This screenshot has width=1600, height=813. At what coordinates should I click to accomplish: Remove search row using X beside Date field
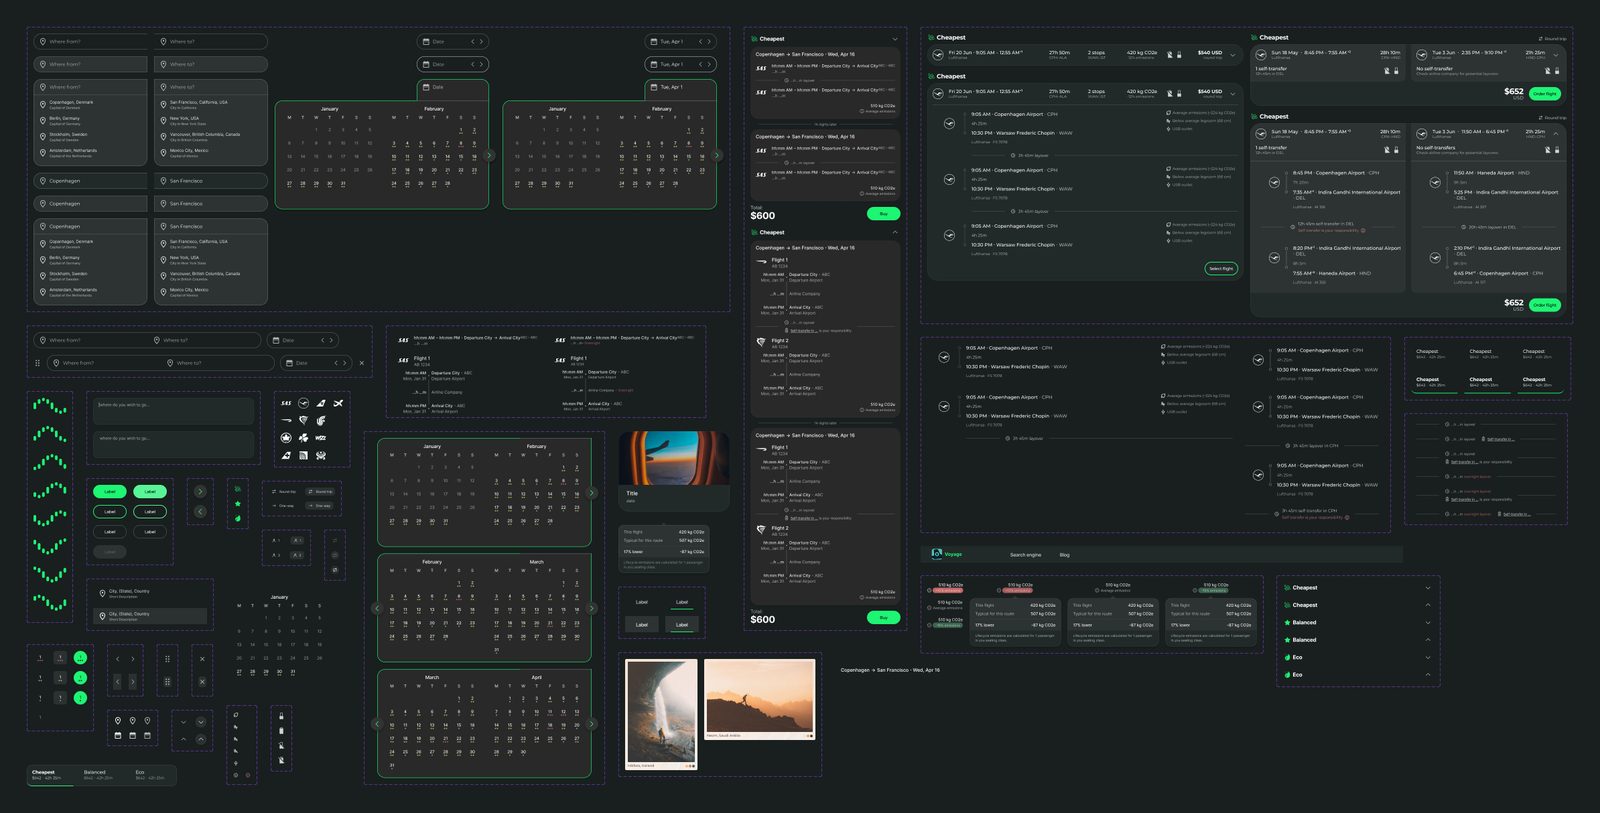362,363
